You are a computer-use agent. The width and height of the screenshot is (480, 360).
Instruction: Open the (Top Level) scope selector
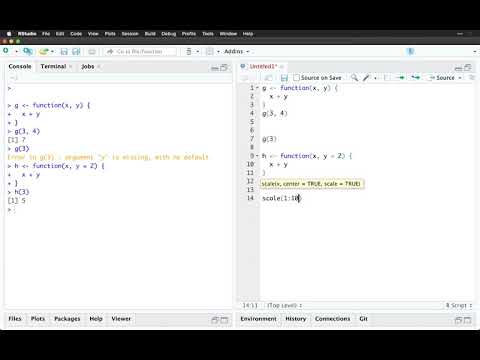point(284,305)
